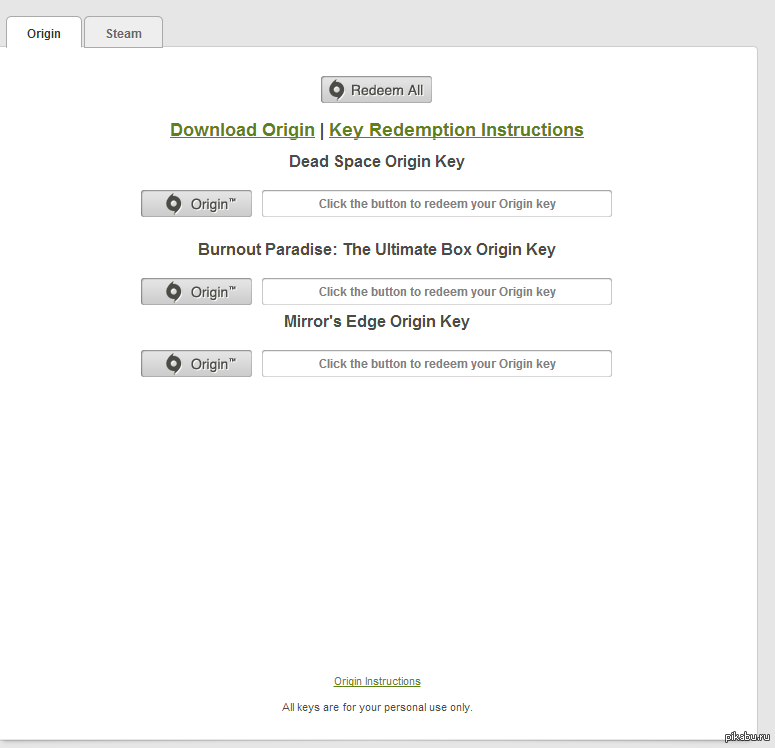Viewport: 775px width, 748px height.
Task: Open the Origin Instructions link at bottom
Action: (x=377, y=681)
